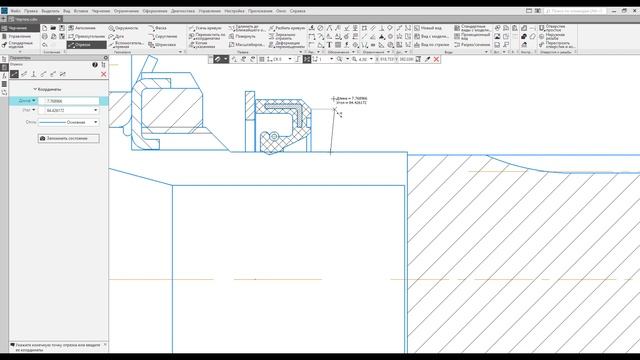Click the Отверстие простое tool

coord(552,28)
